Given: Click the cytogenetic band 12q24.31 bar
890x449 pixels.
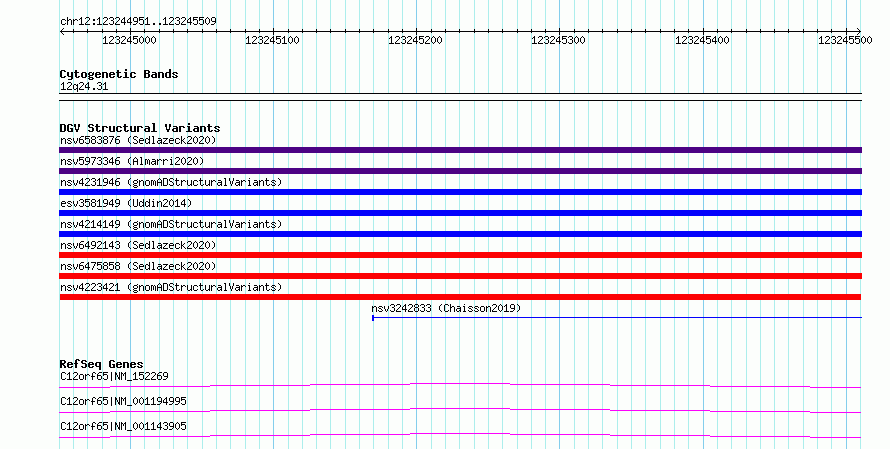Looking at the screenshot, I should point(460,97).
